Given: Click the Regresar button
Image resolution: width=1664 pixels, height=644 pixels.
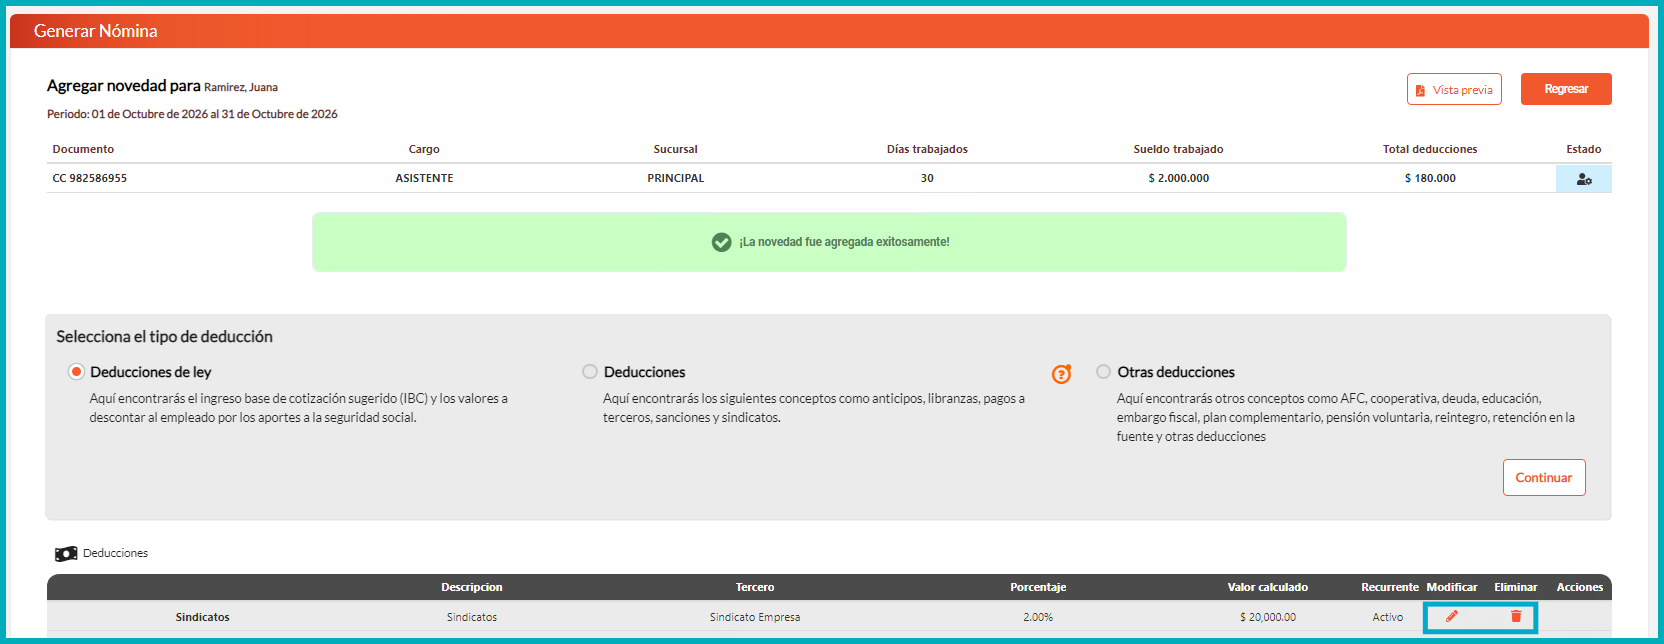Looking at the screenshot, I should click(1566, 89).
